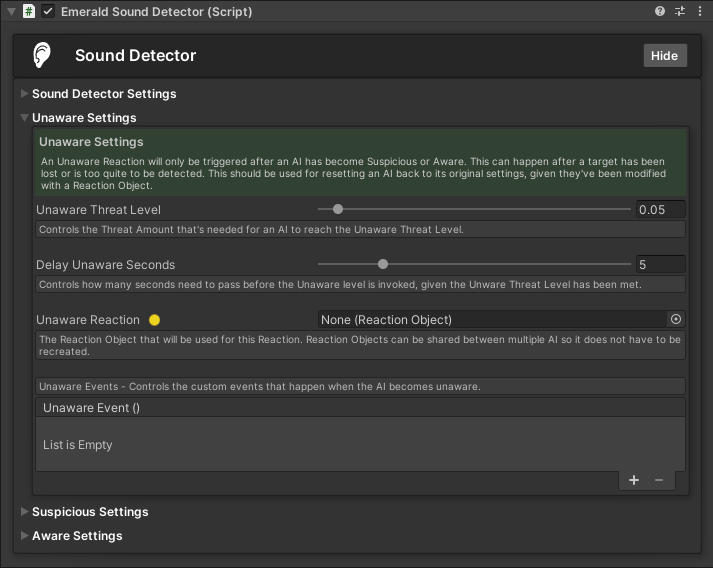The image size is (713, 568).
Task: Click the None (Reaction Object) field
Action: (491, 319)
